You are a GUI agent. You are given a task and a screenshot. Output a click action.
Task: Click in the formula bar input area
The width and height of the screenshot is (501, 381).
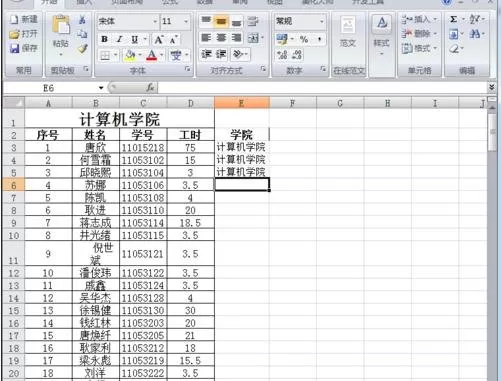(322, 88)
